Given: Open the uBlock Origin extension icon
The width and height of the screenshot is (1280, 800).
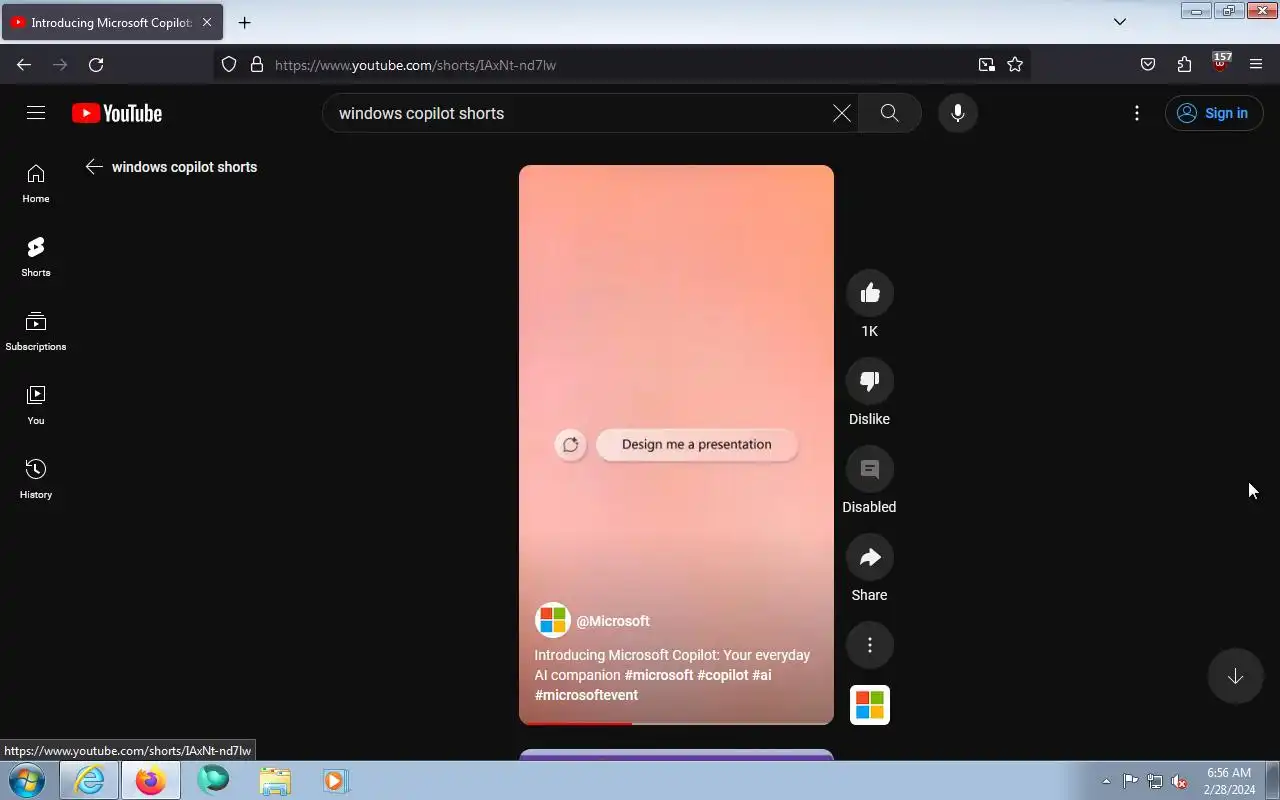Looking at the screenshot, I should pyautogui.click(x=1220, y=64).
